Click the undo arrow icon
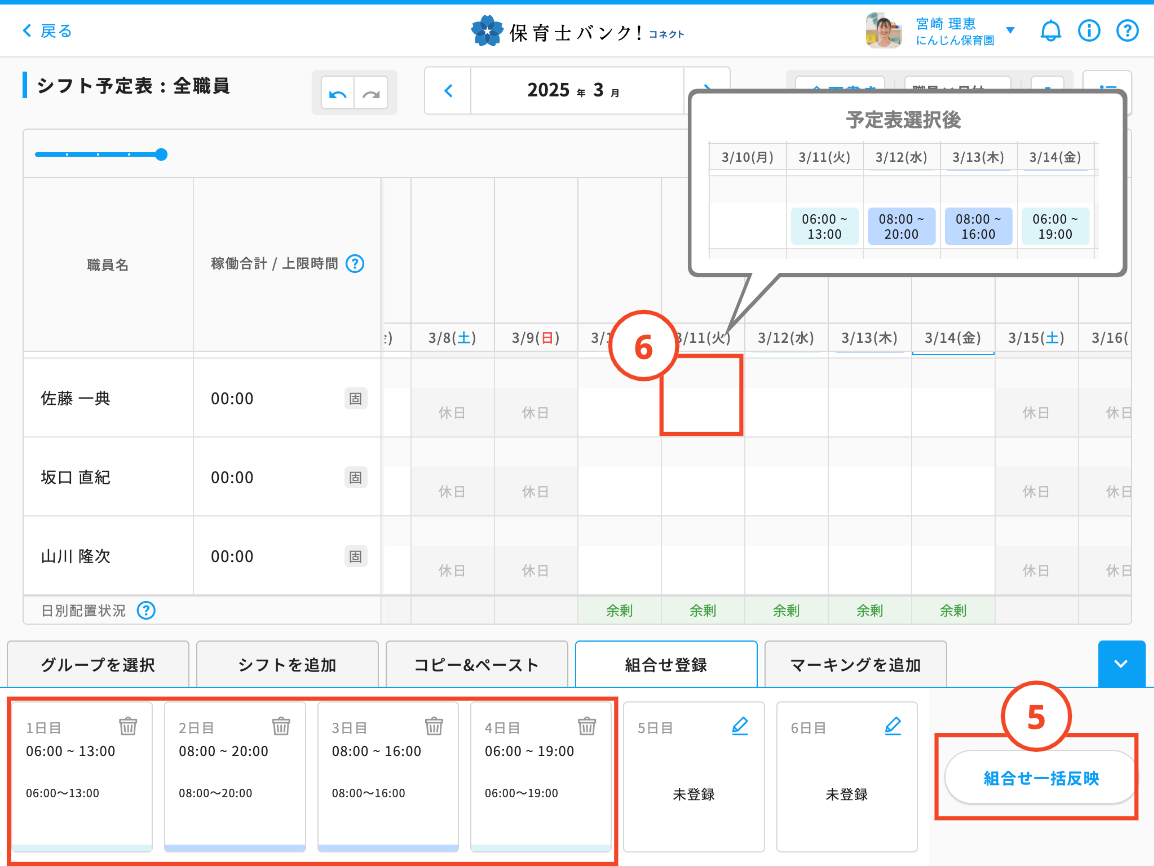 tap(338, 93)
